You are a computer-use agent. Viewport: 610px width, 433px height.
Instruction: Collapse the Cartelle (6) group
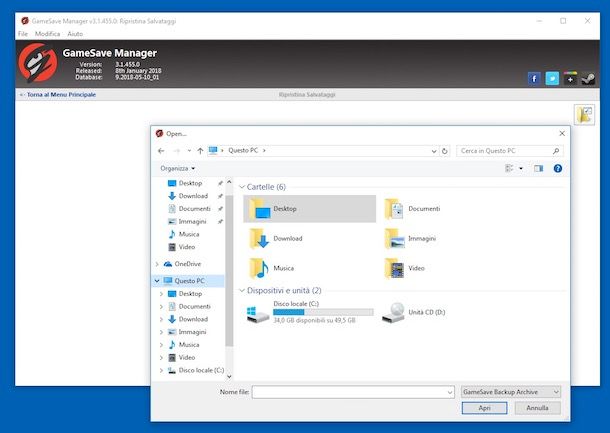click(x=241, y=187)
